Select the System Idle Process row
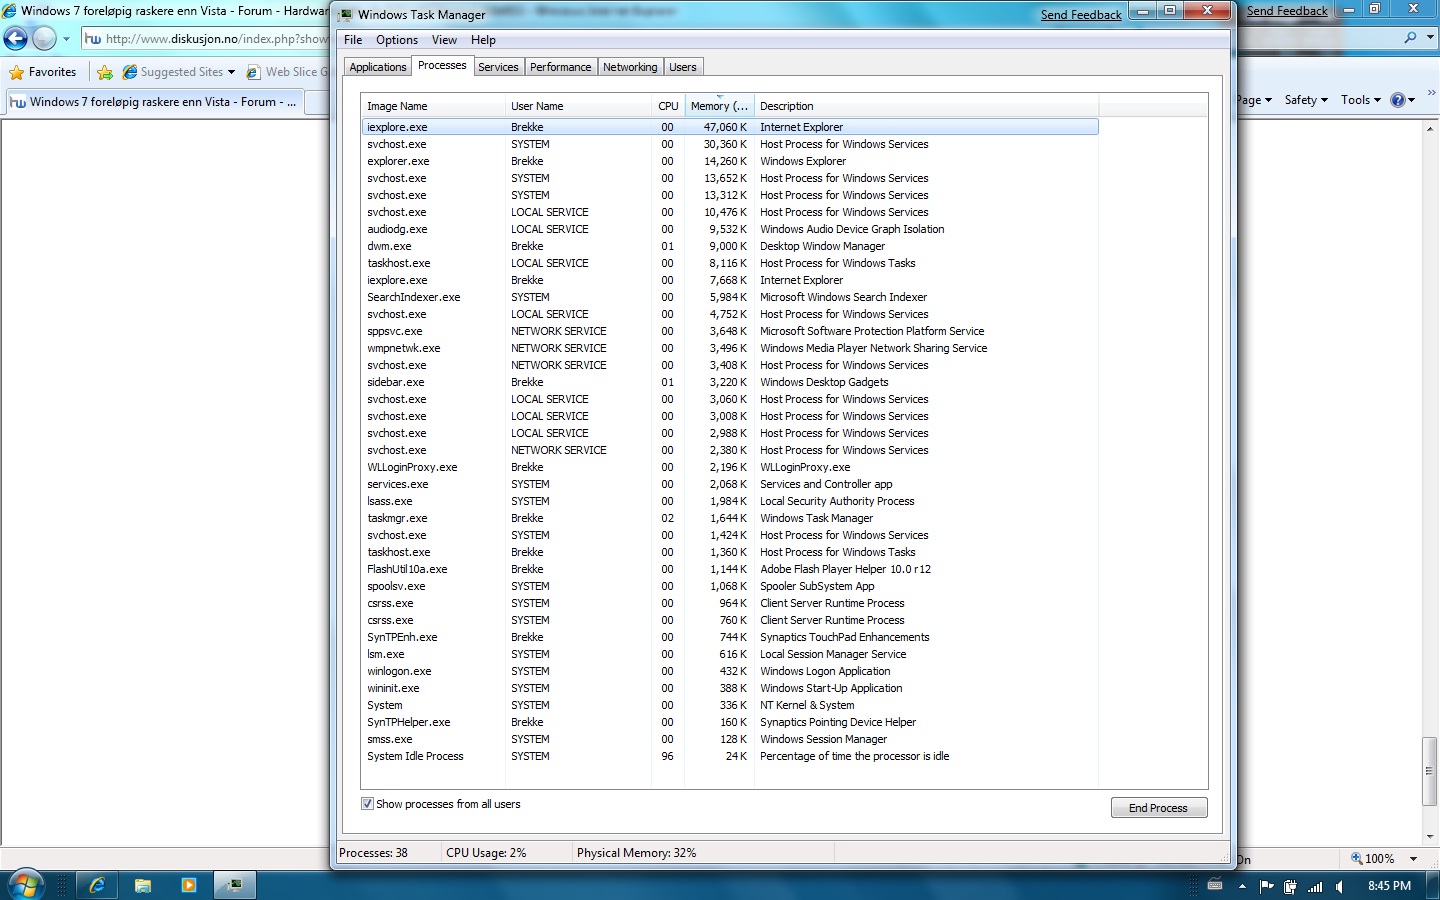1440x900 pixels. point(730,756)
